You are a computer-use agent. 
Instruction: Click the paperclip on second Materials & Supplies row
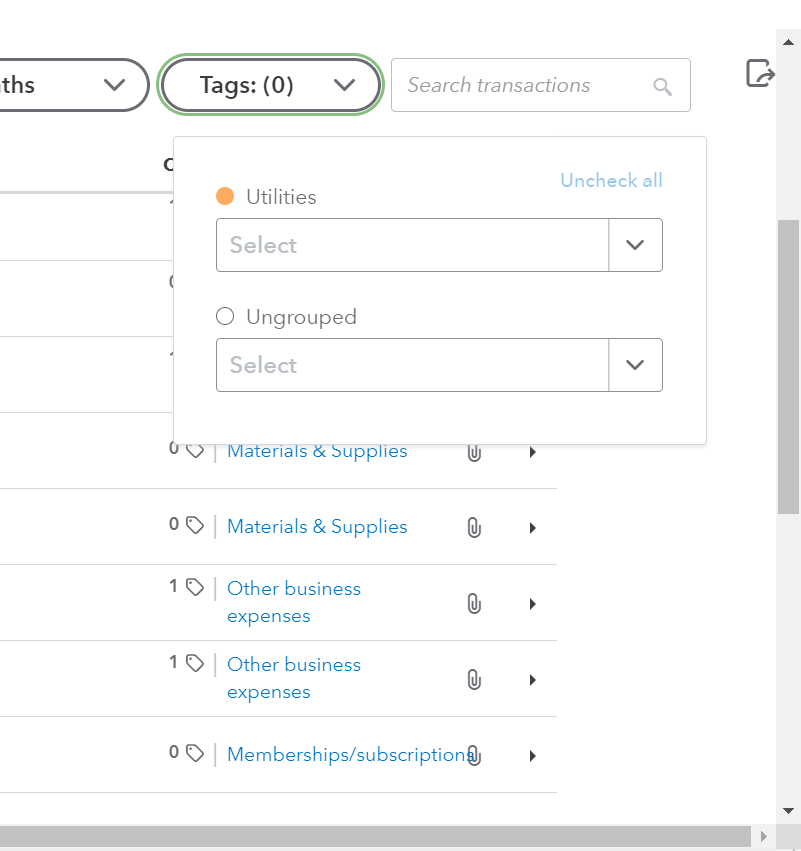click(x=473, y=527)
